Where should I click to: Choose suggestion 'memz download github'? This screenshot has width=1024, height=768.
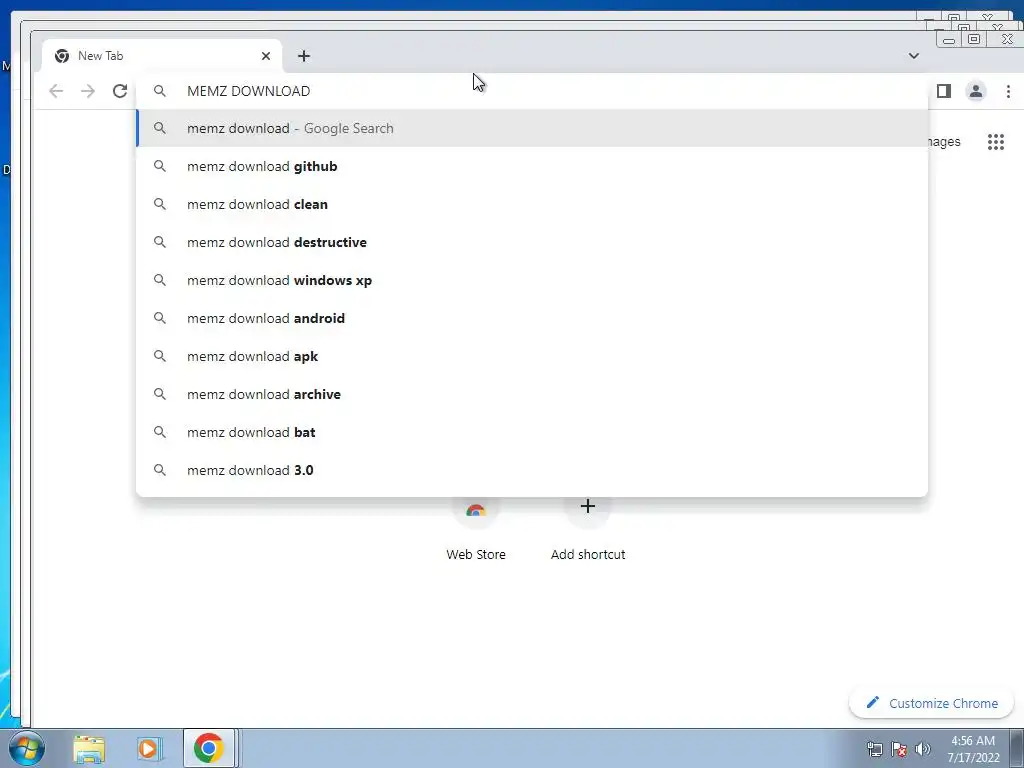[532, 166]
